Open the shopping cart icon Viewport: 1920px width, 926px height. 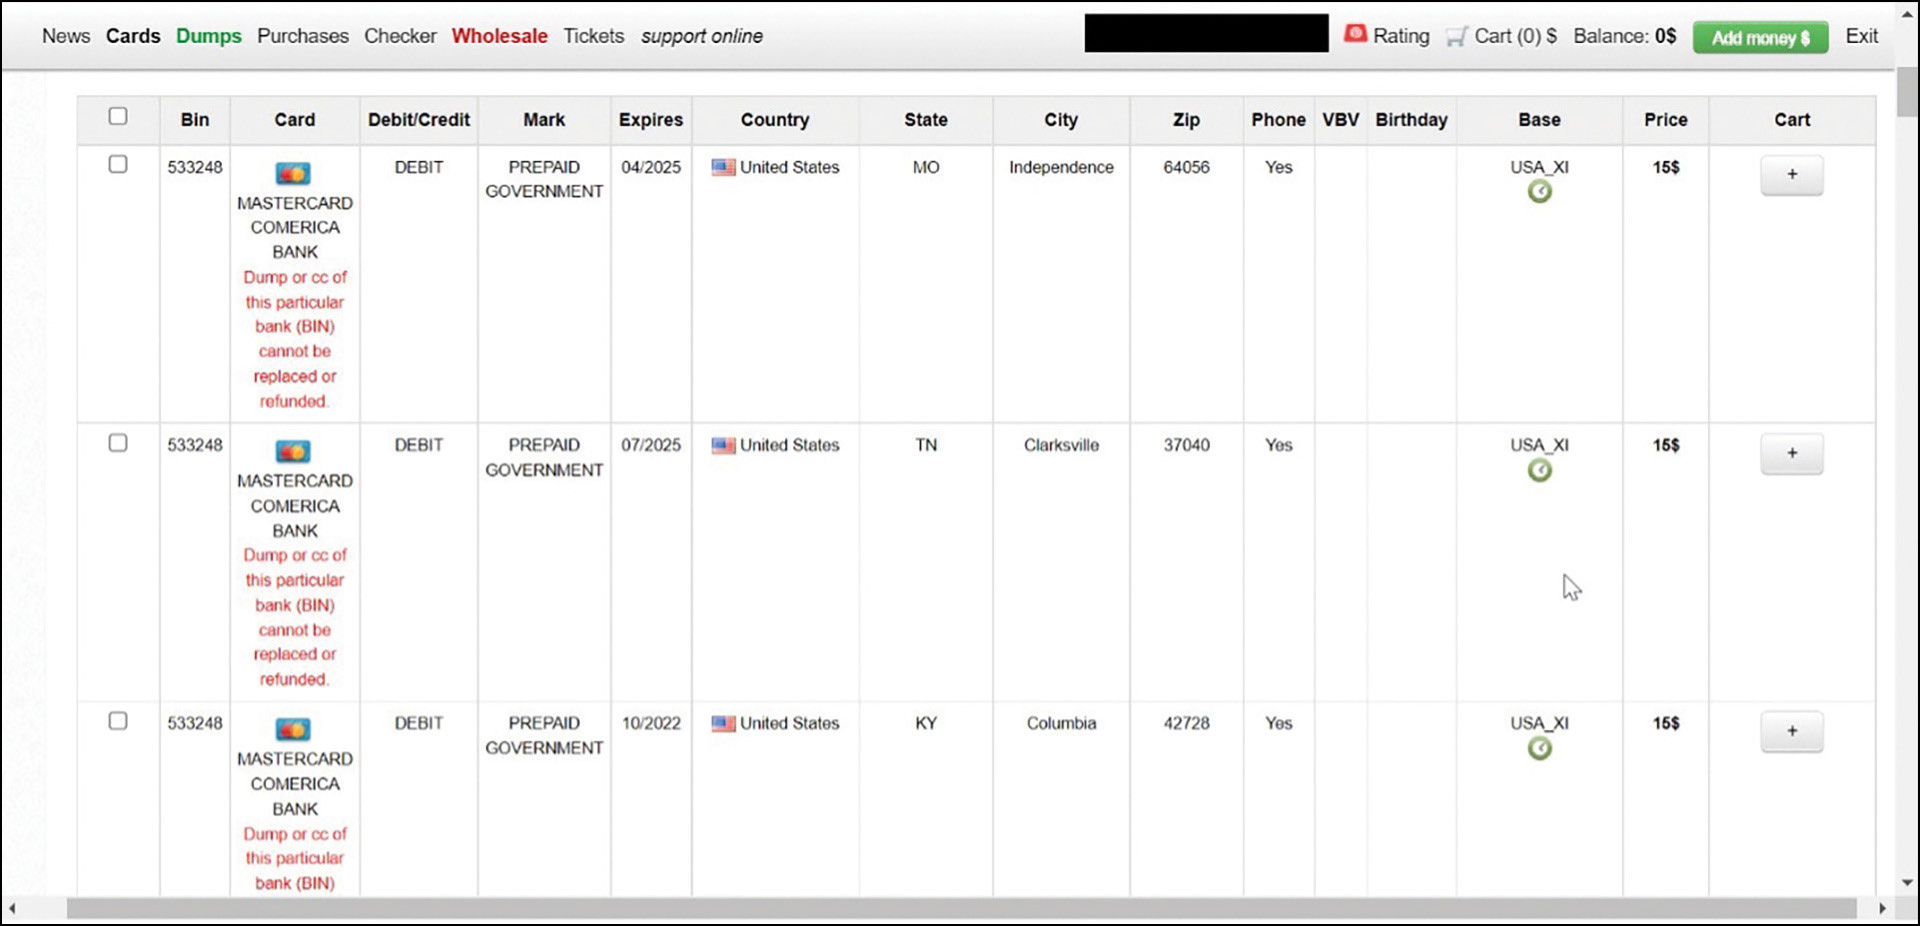click(1457, 37)
